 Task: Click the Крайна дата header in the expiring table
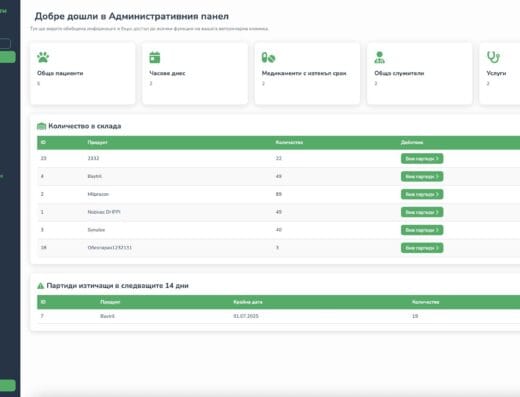(x=248, y=302)
